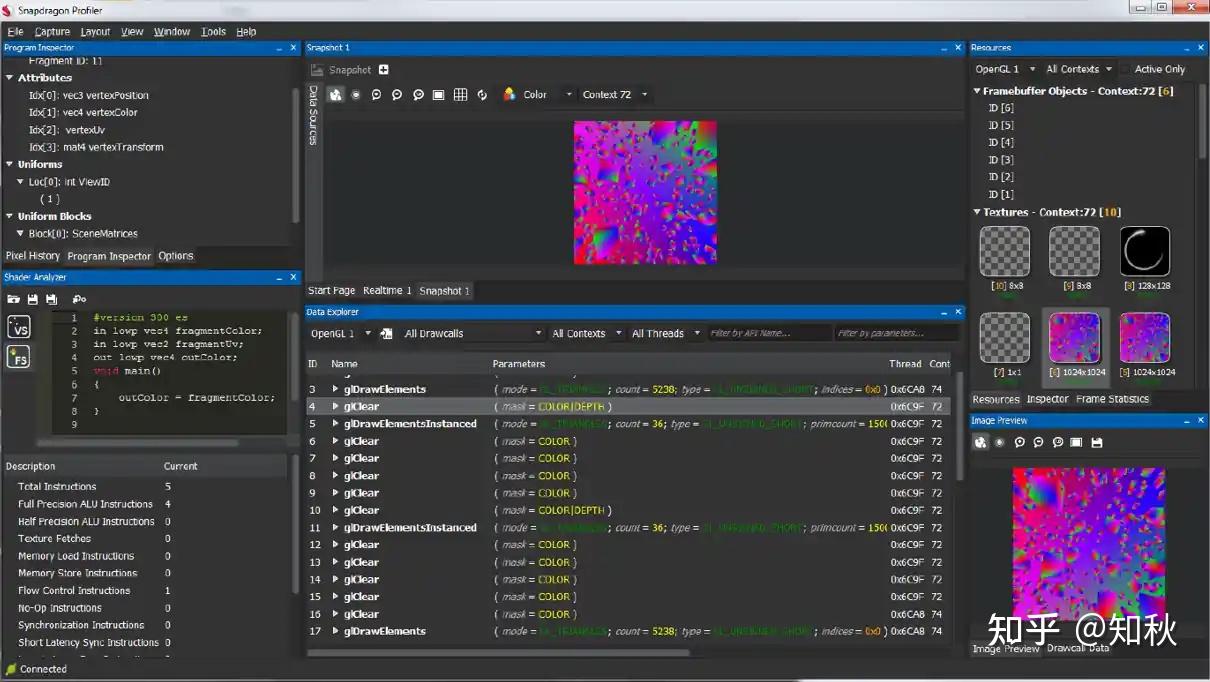Image resolution: width=1210 pixels, height=682 pixels.
Task: Click the grid overlay icon in the Snapshot toolbar
Action: tap(460, 94)
